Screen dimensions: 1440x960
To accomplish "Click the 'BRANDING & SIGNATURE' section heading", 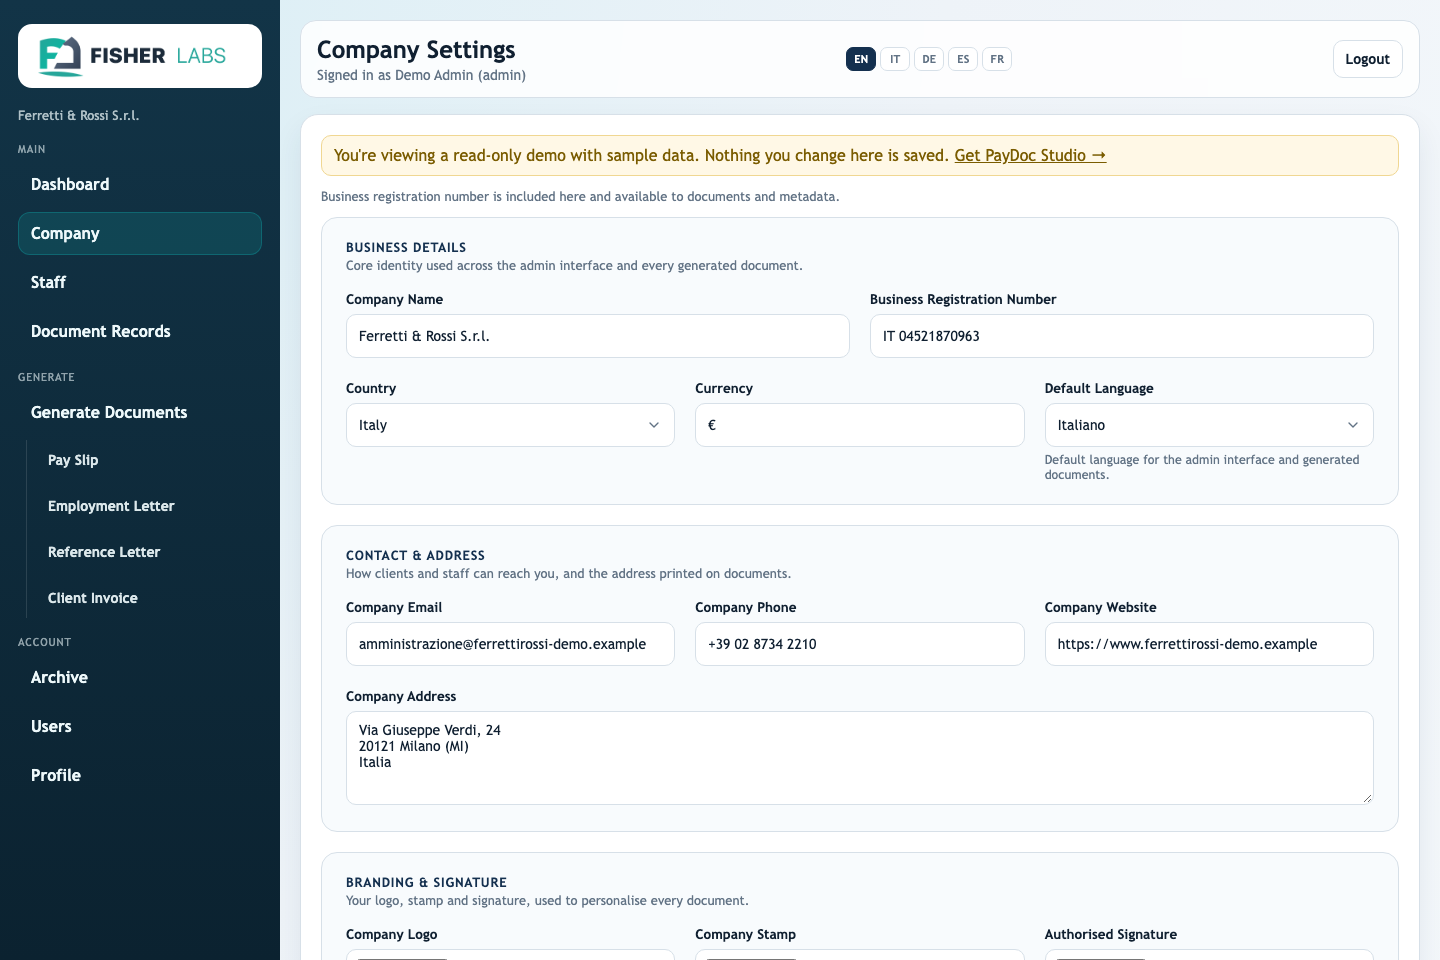I will click(x=426, y=882).
